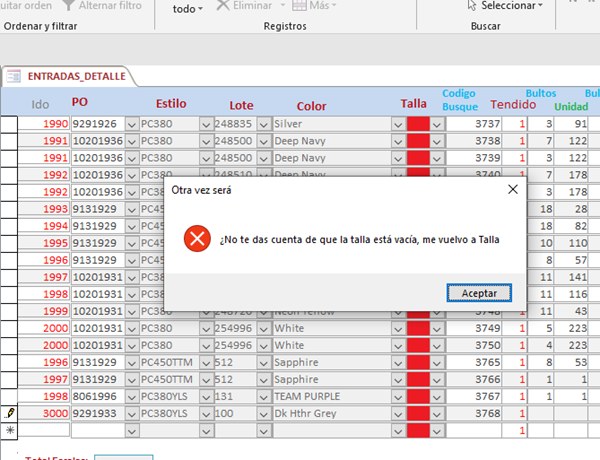Click the pencil edit marker beside row 3000

click(x=9, y=412)
